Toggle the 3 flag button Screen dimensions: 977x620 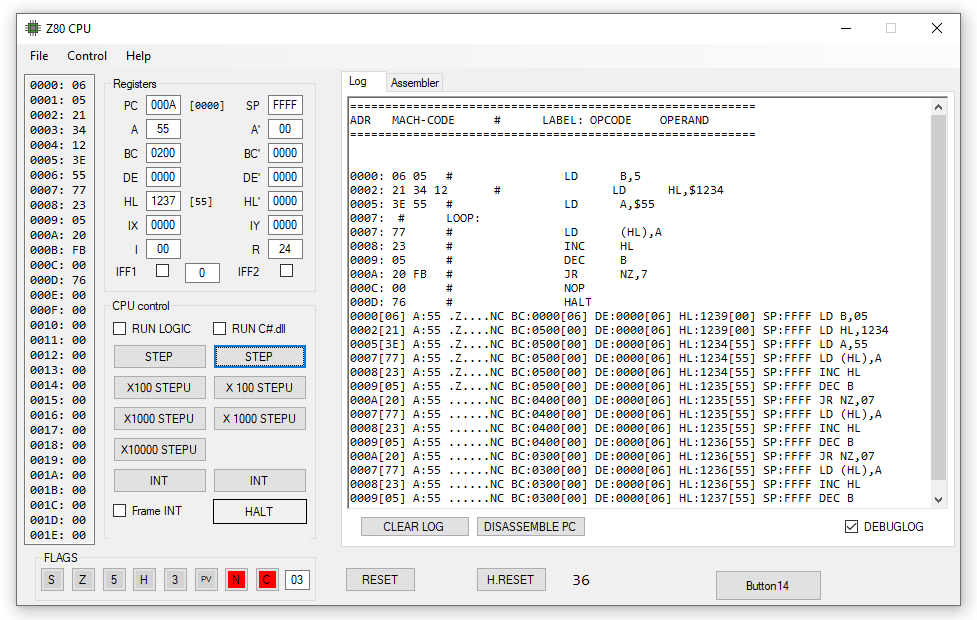[x=174, y=579]
